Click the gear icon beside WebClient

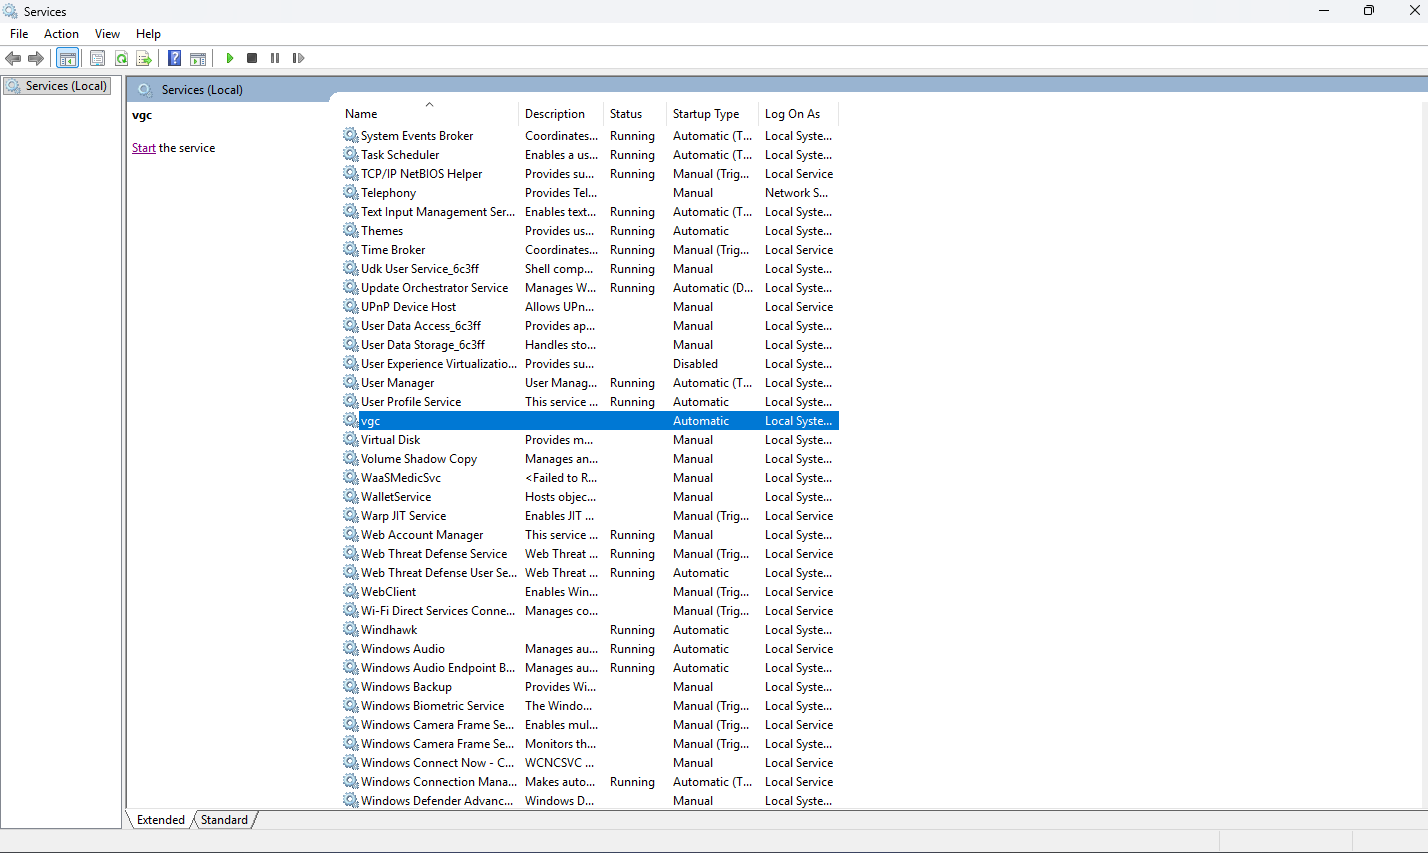pyautogui.click(x=351, y=592)
